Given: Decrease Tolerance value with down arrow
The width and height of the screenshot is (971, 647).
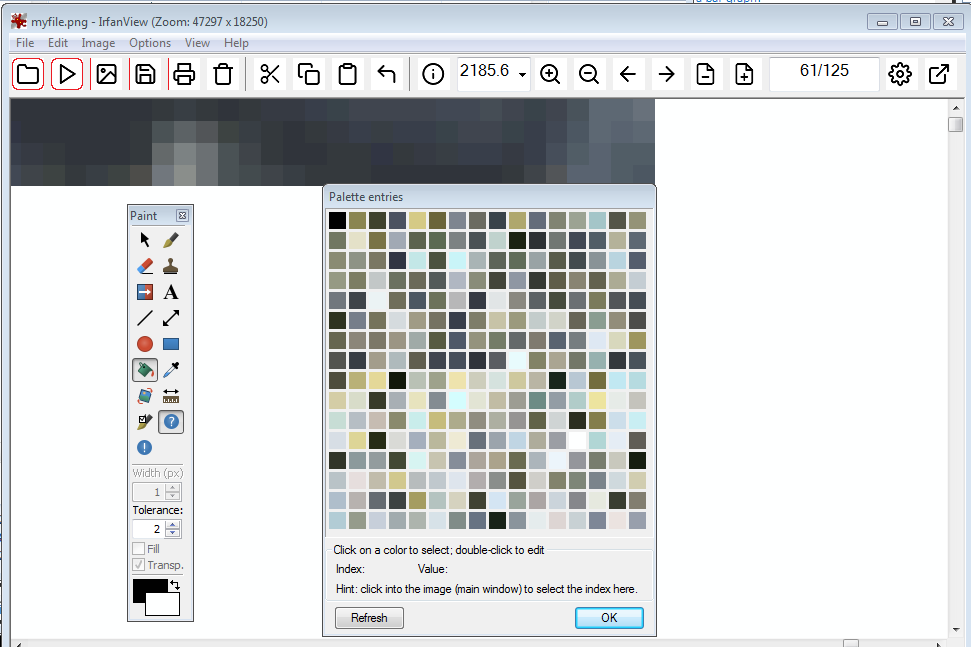Looking at the screenshot, I should [173, 533].
